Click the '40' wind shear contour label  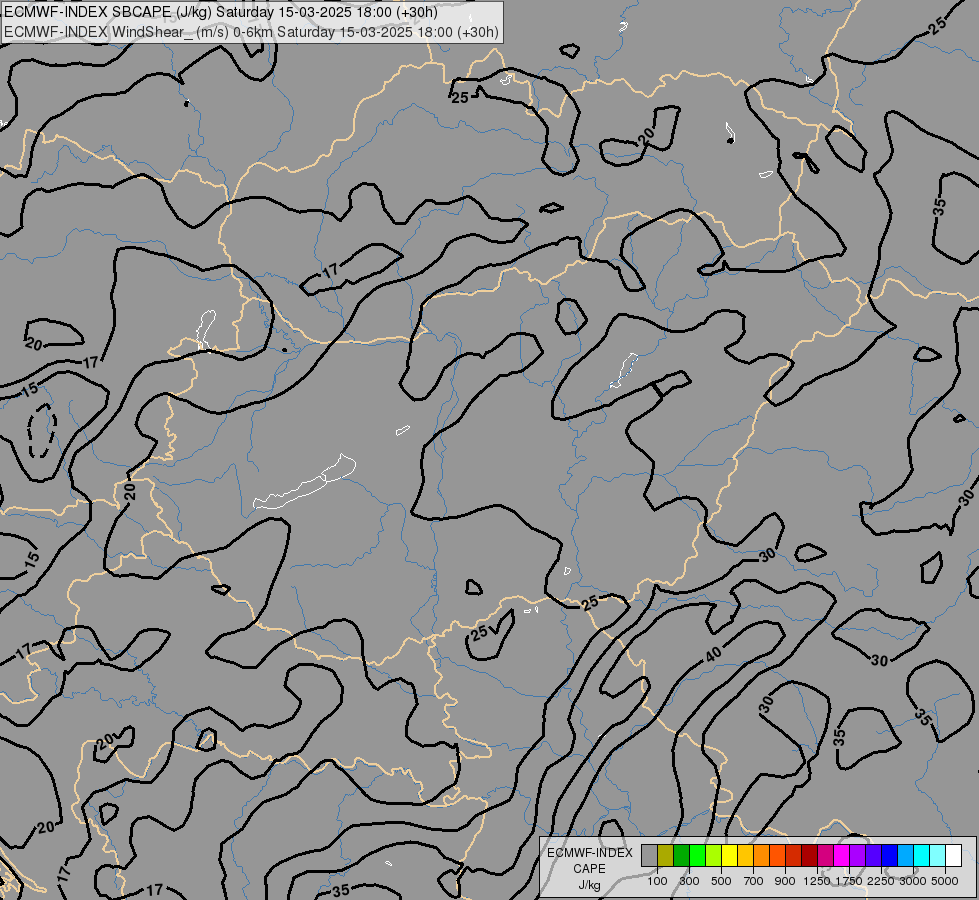(713, 655)
